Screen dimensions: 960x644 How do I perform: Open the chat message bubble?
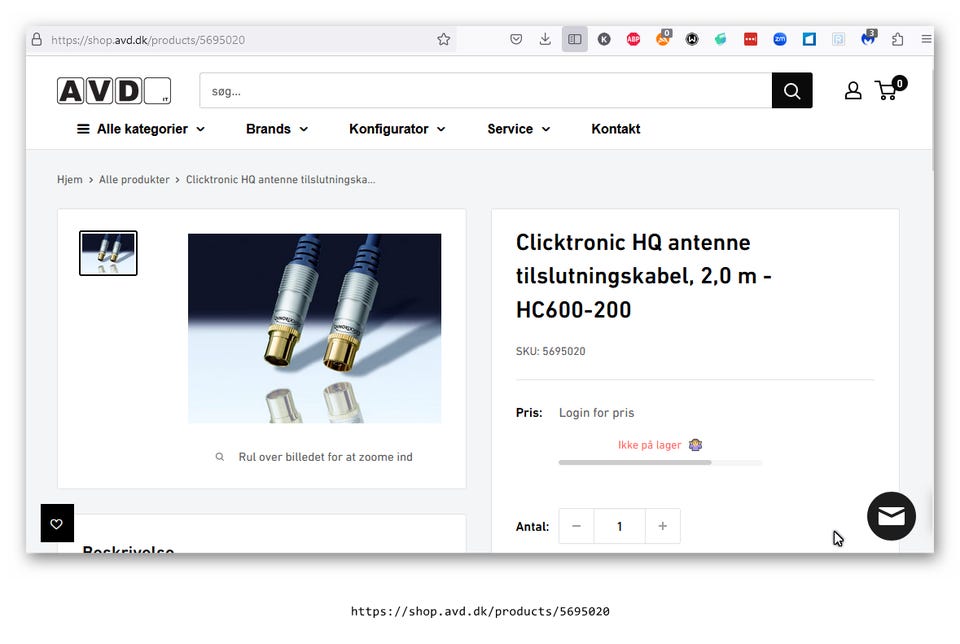click(891, 516)
